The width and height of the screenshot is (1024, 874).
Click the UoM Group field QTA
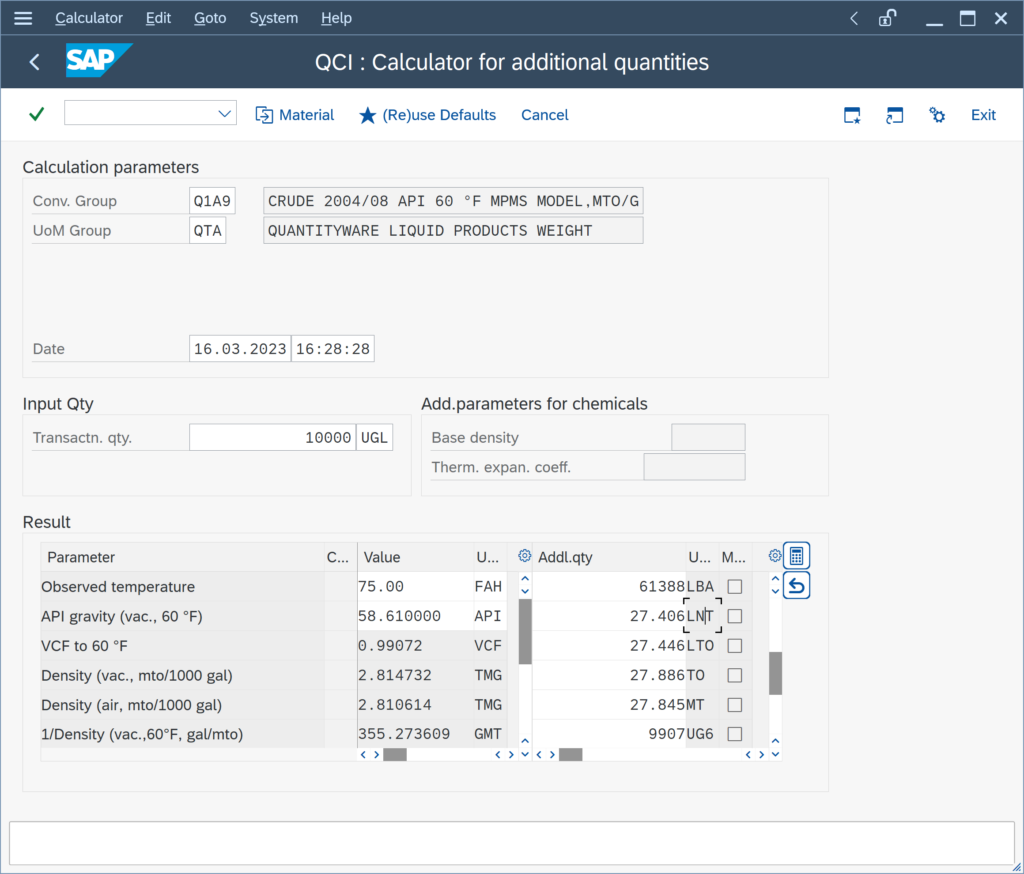tap(207, 231)
